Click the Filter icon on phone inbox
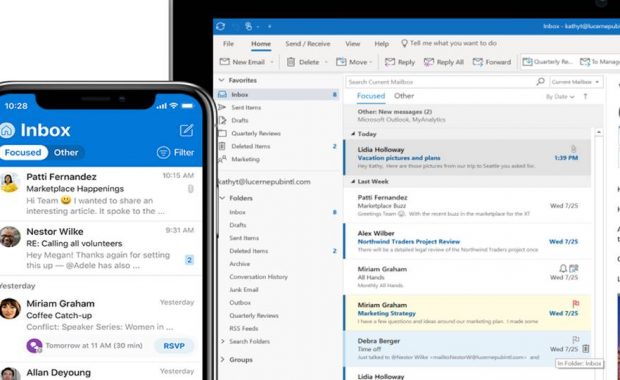 (163, 152)
